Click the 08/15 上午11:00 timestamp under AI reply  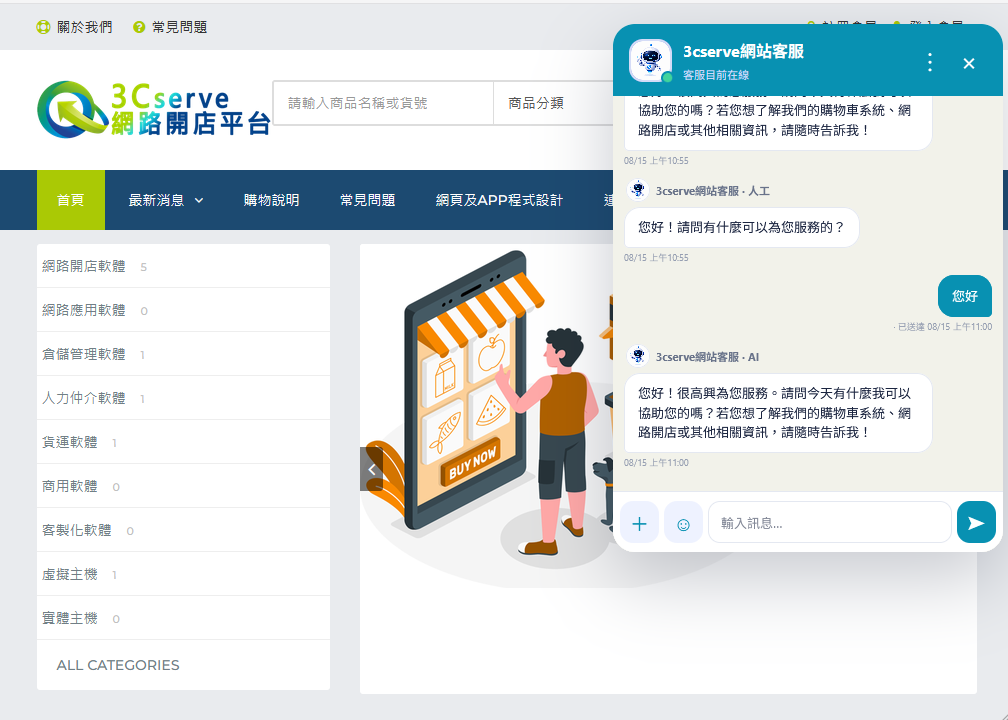tap(656, 463)
